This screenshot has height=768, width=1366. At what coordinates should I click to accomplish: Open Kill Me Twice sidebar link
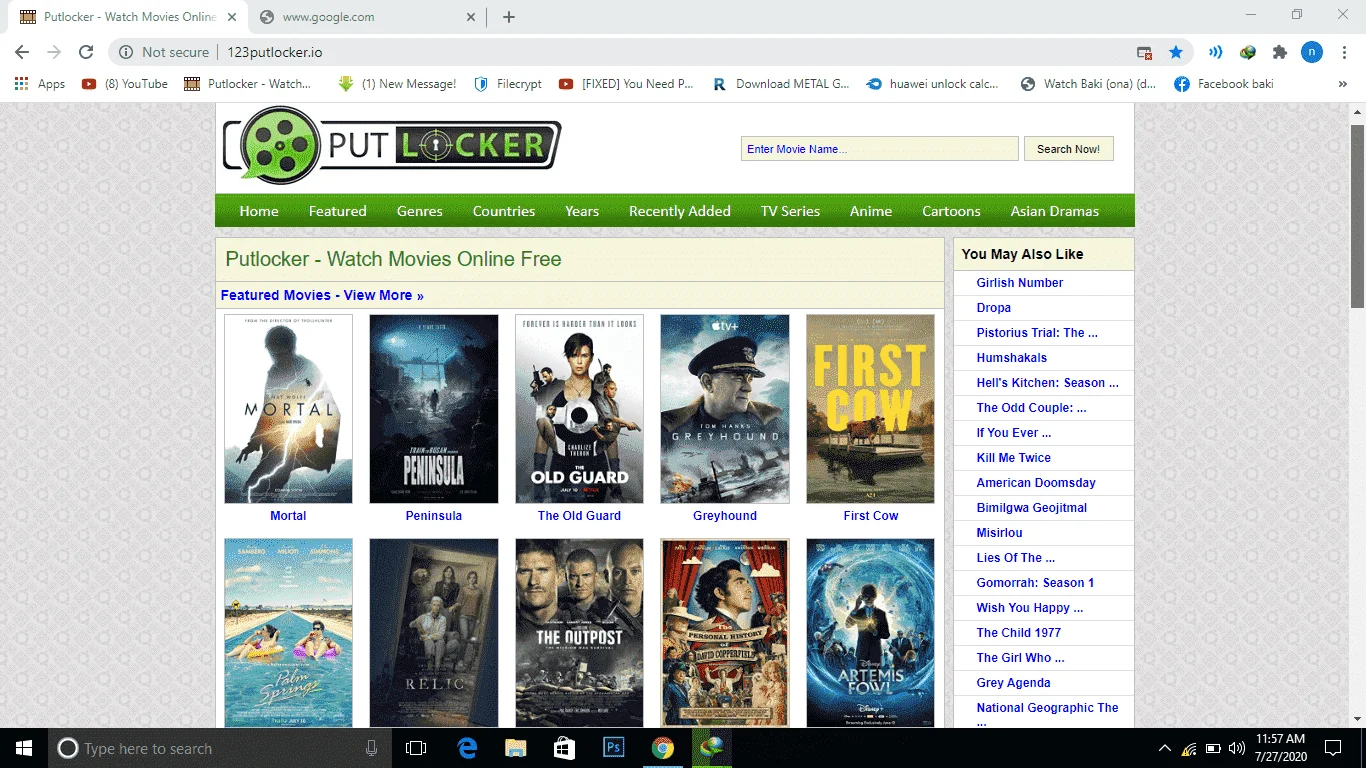click(1014, 458)
